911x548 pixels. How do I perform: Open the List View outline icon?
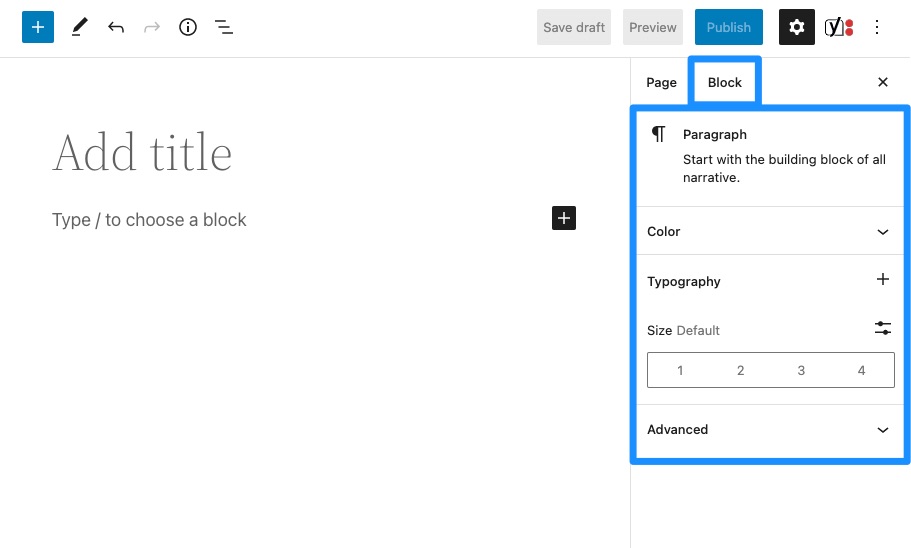click(x=224, y=28)
